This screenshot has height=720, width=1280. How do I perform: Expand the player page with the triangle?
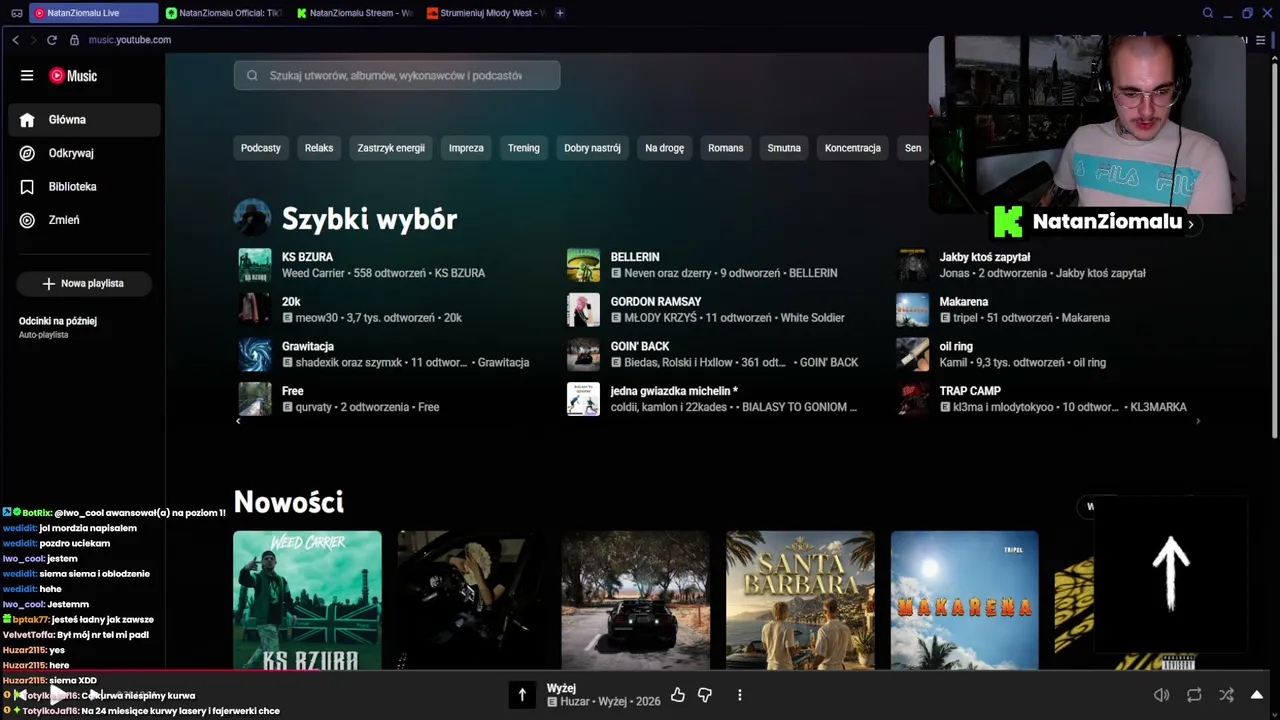click(x=1257, y=695)
